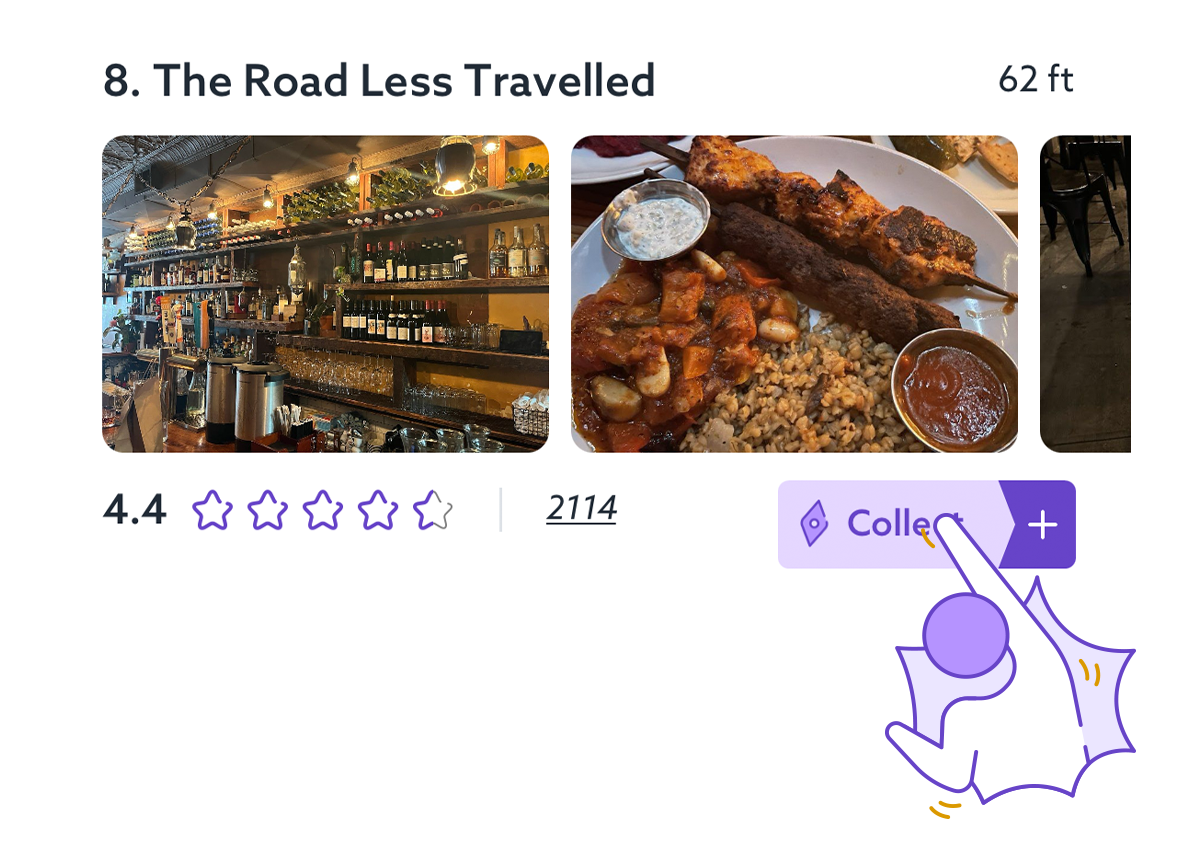
Task: Open the partially visible third photo
Action: 1085,294
